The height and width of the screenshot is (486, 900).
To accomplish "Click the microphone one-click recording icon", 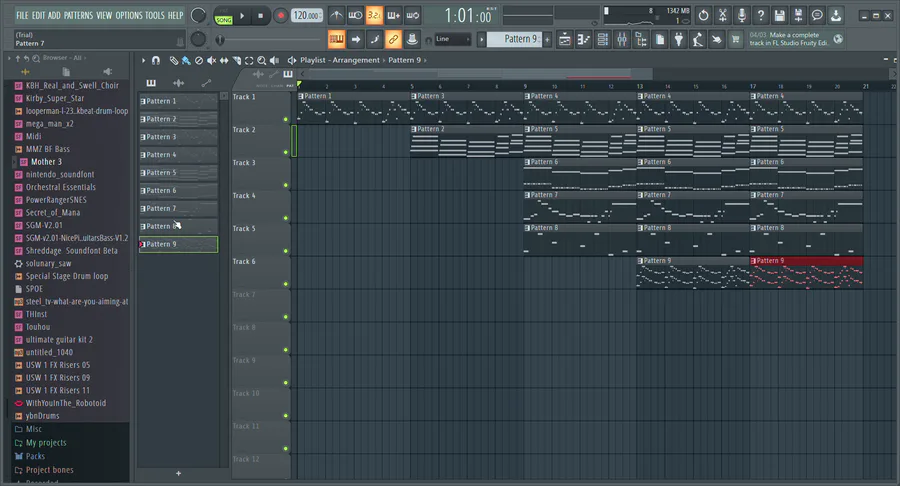I will pyautogui.click(x=742, y=15).
